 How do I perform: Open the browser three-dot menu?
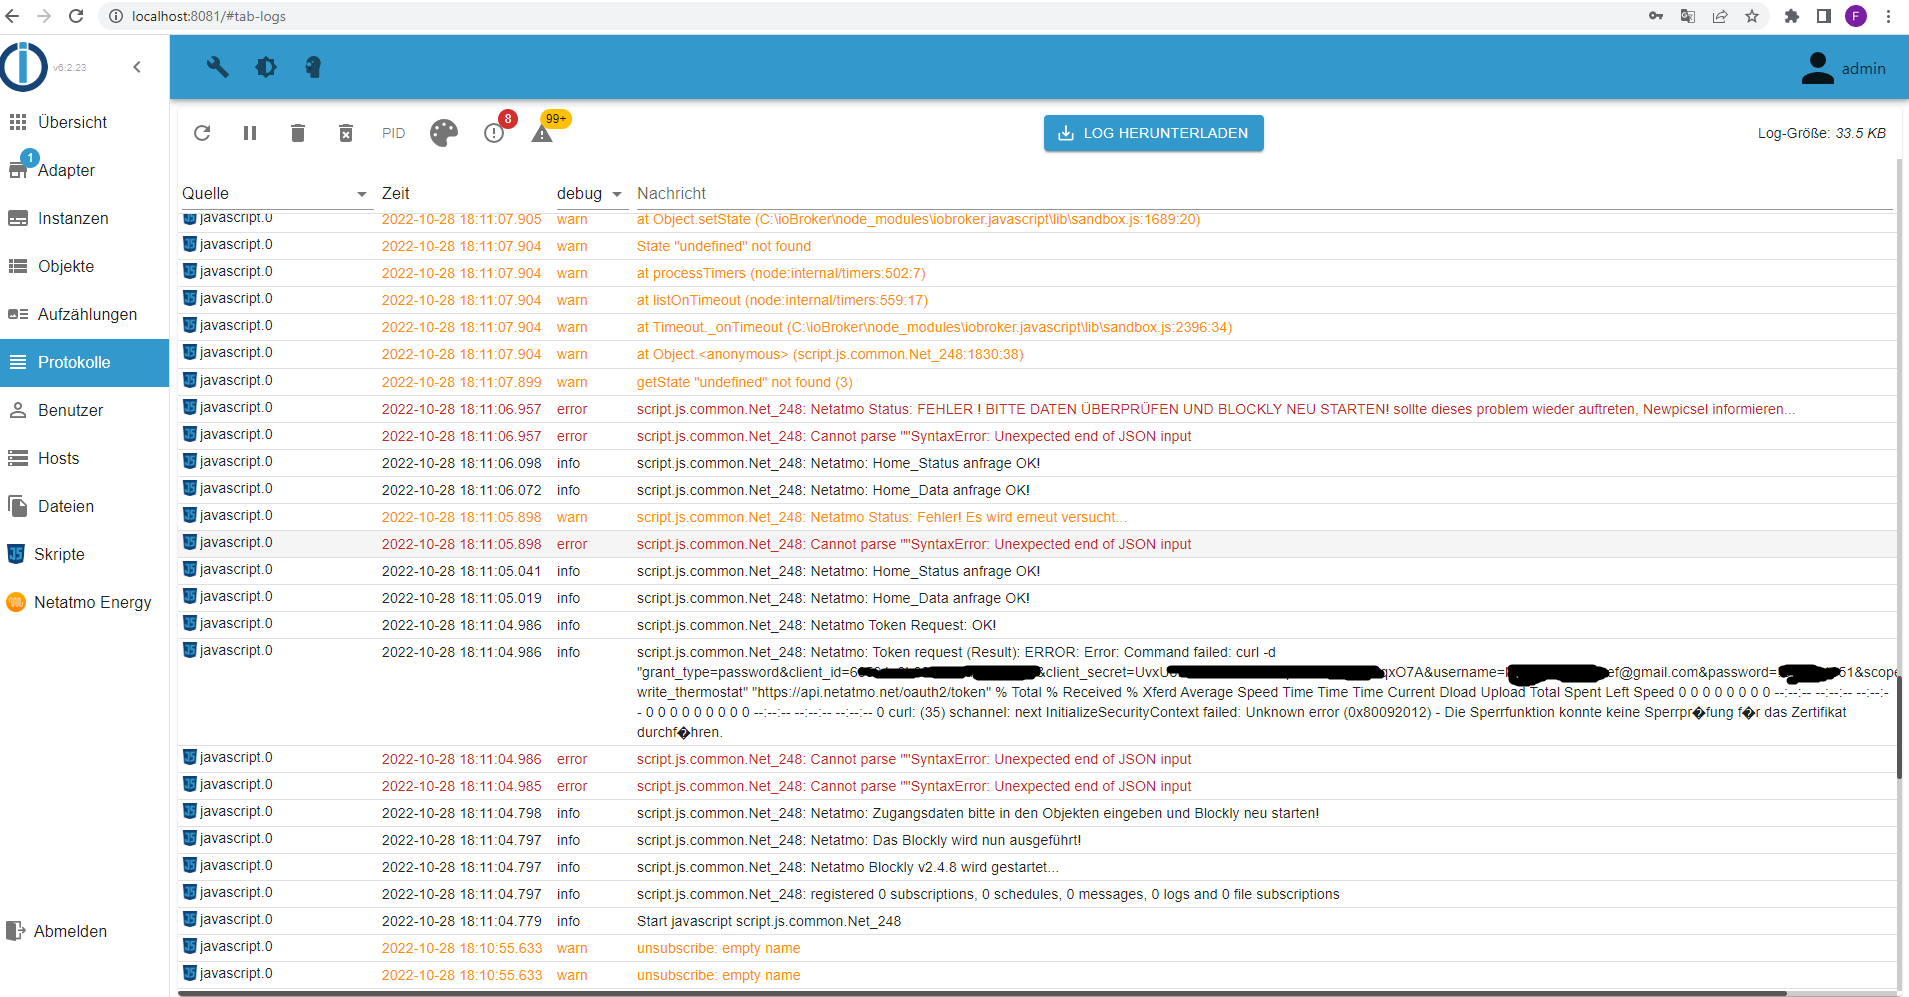(x=1888, y=16)
